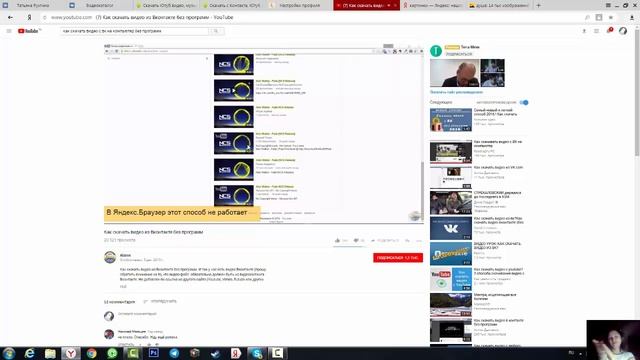Go to the YouTube home logo

[x=29, y=31]
